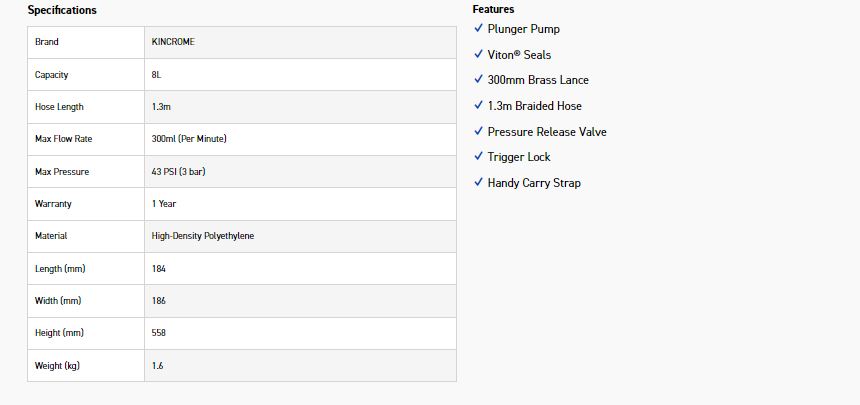Click the Width (mm) value 186
This screenshot has width=860, height=405.
159,301
